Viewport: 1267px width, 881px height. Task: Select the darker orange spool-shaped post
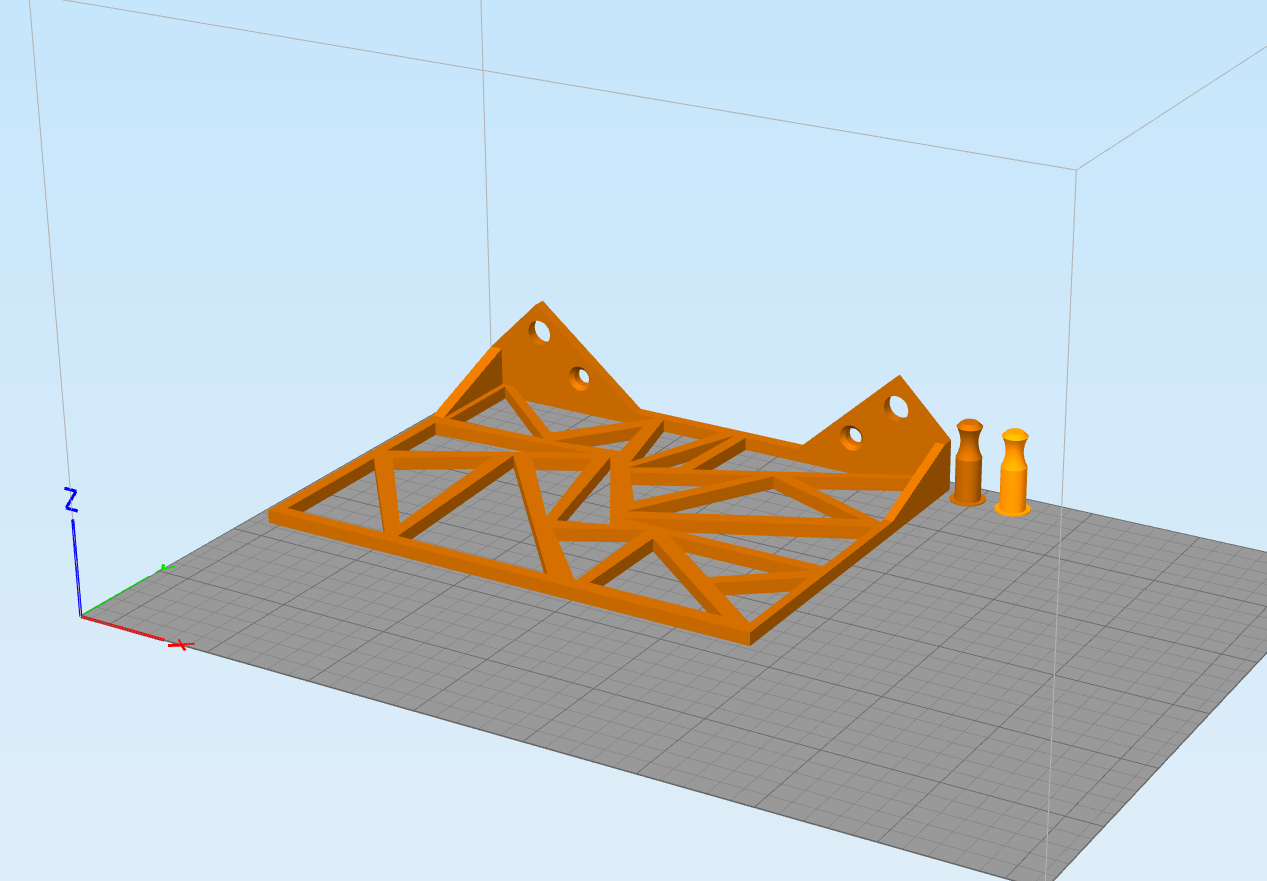point(968,463)
